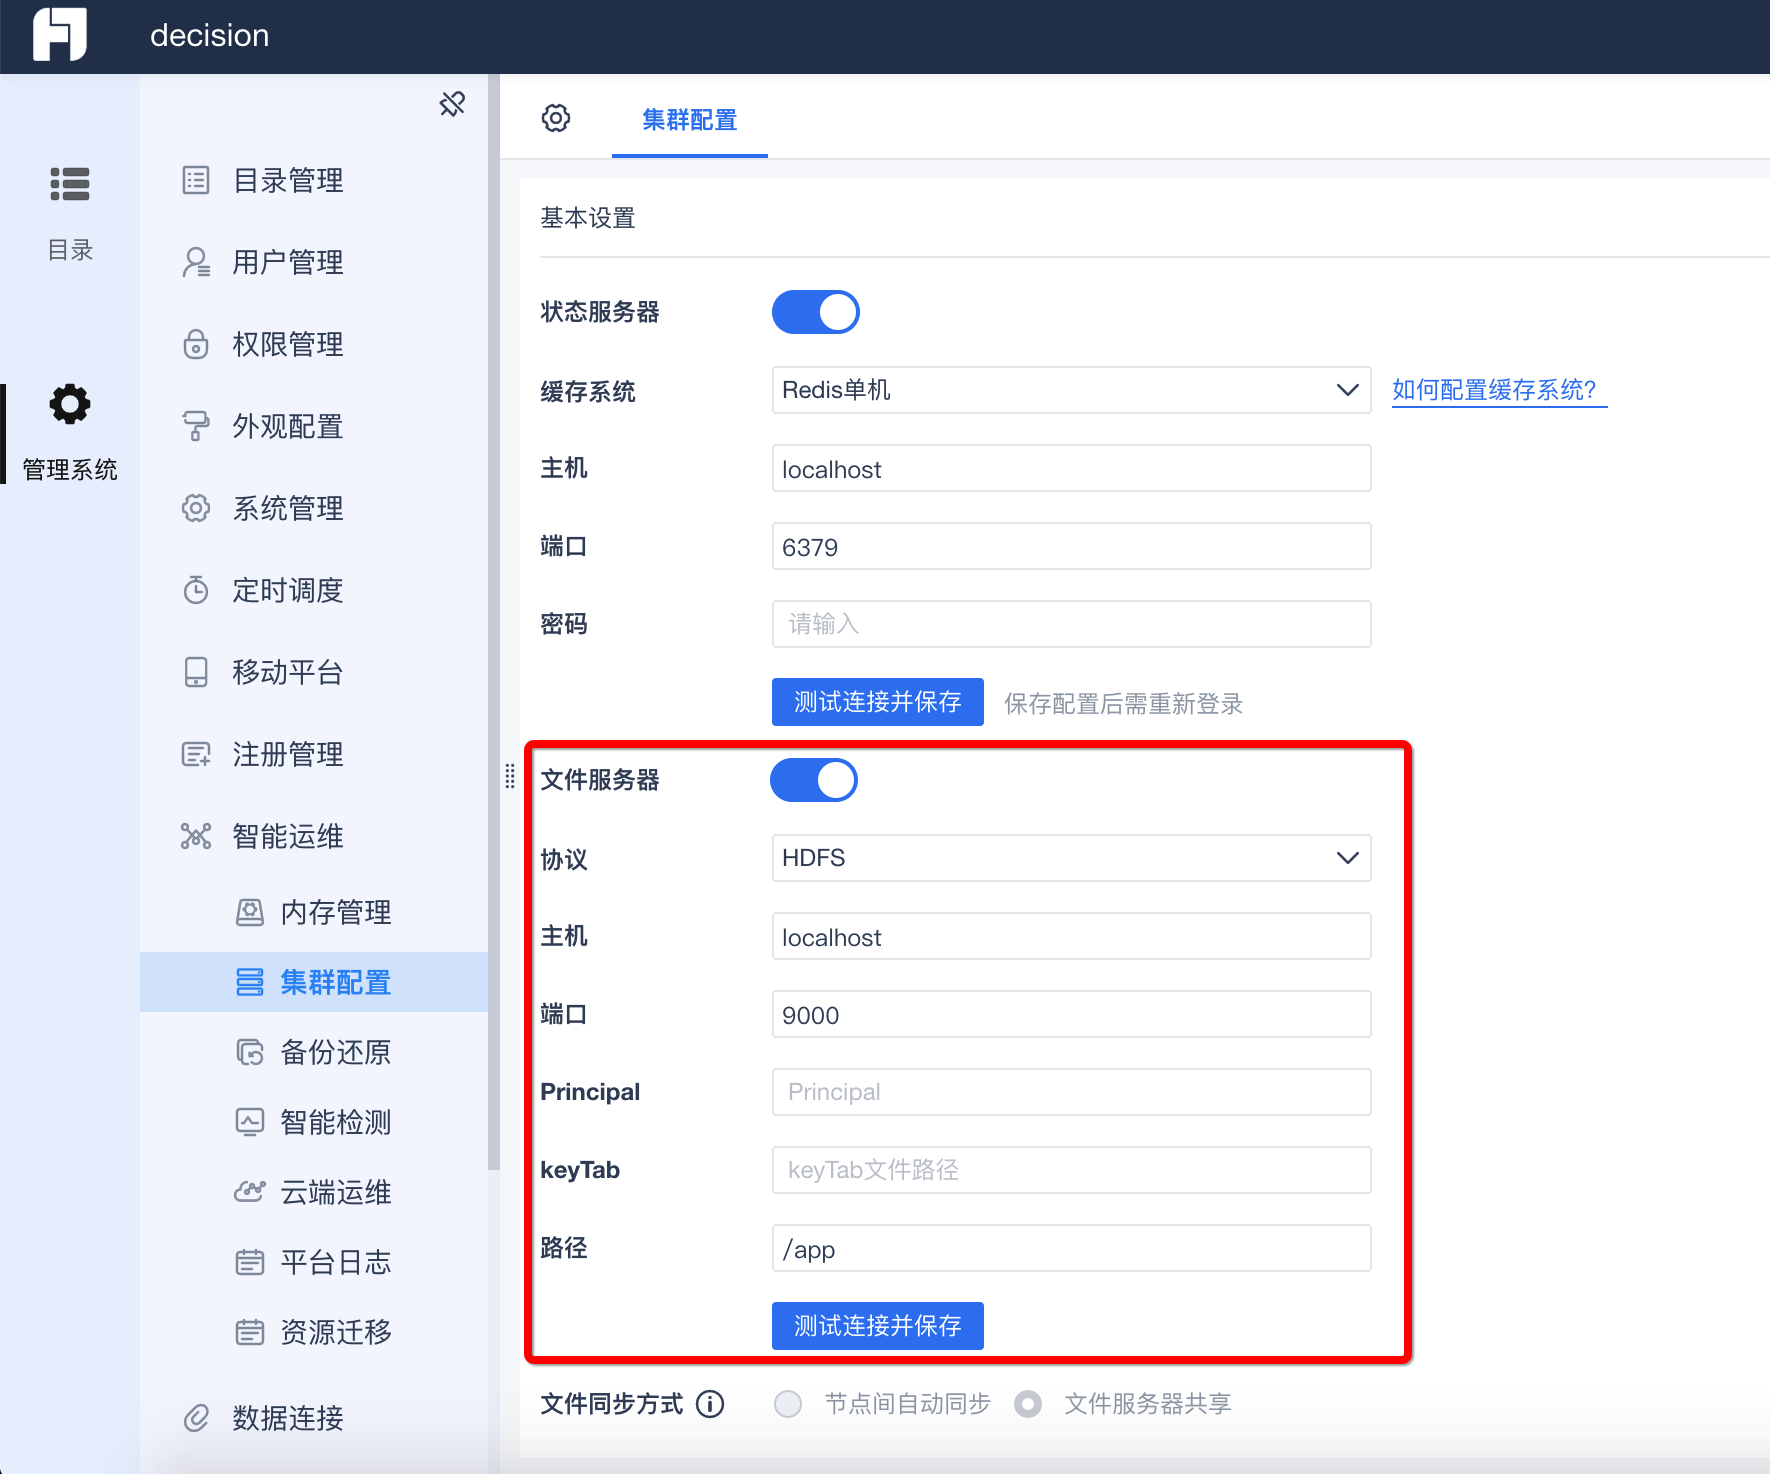The image size is (1770, 1474).
Task: Click the 智能检测 monitor icon
Action: 250,1122
